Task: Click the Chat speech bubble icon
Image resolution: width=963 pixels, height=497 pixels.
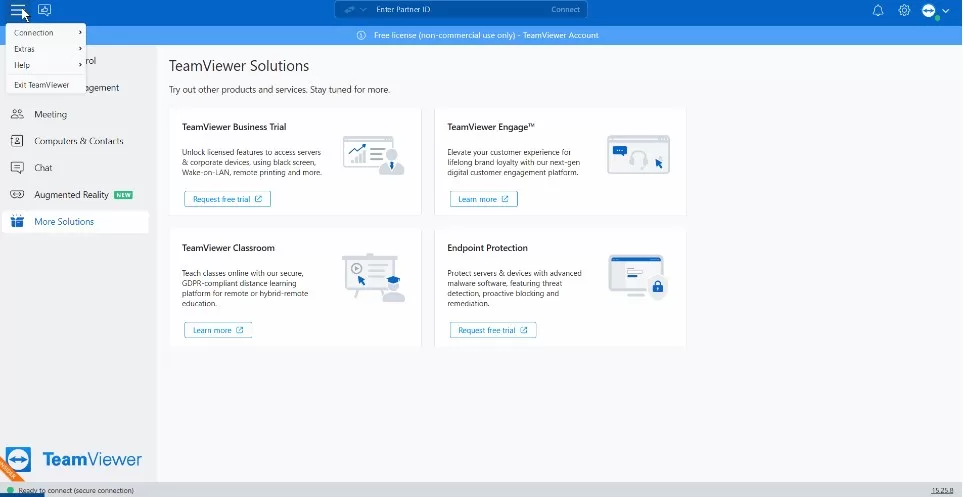Action: click(x=17, y=168)
